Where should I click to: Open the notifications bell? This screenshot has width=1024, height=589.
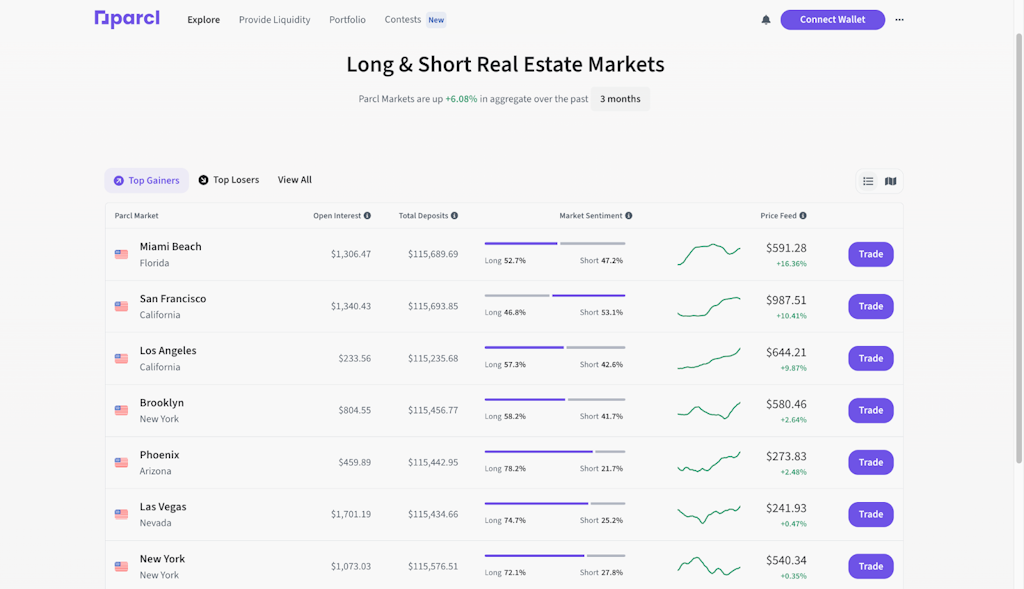click(766, 20)
